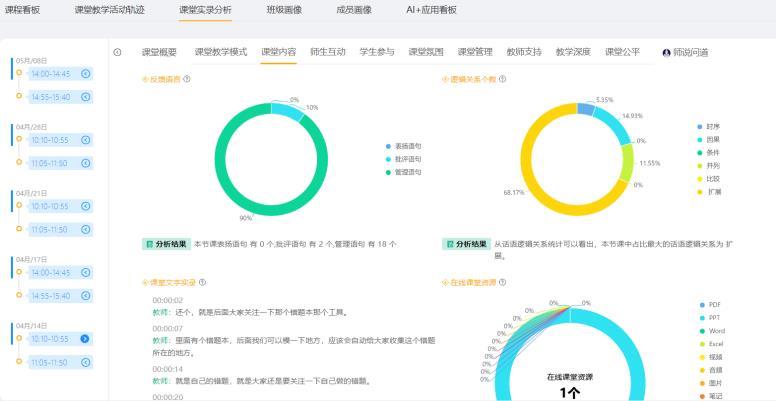This screenshot has width=776, height=401.
Task: Open arrow icon for 04/28 11:05-11:50 session
Action: [x=86, y=163]
